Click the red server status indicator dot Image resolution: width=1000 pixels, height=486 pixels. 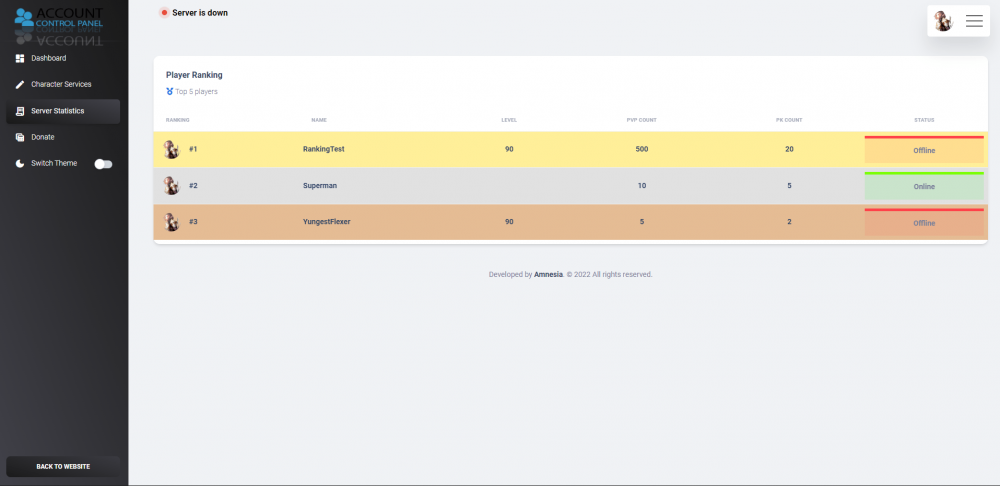[164, 13]
